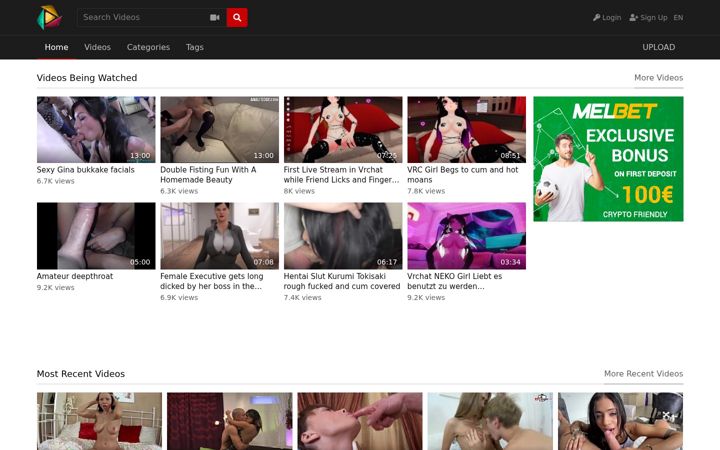Follow the More Recent Videos link

click(643, 373)
